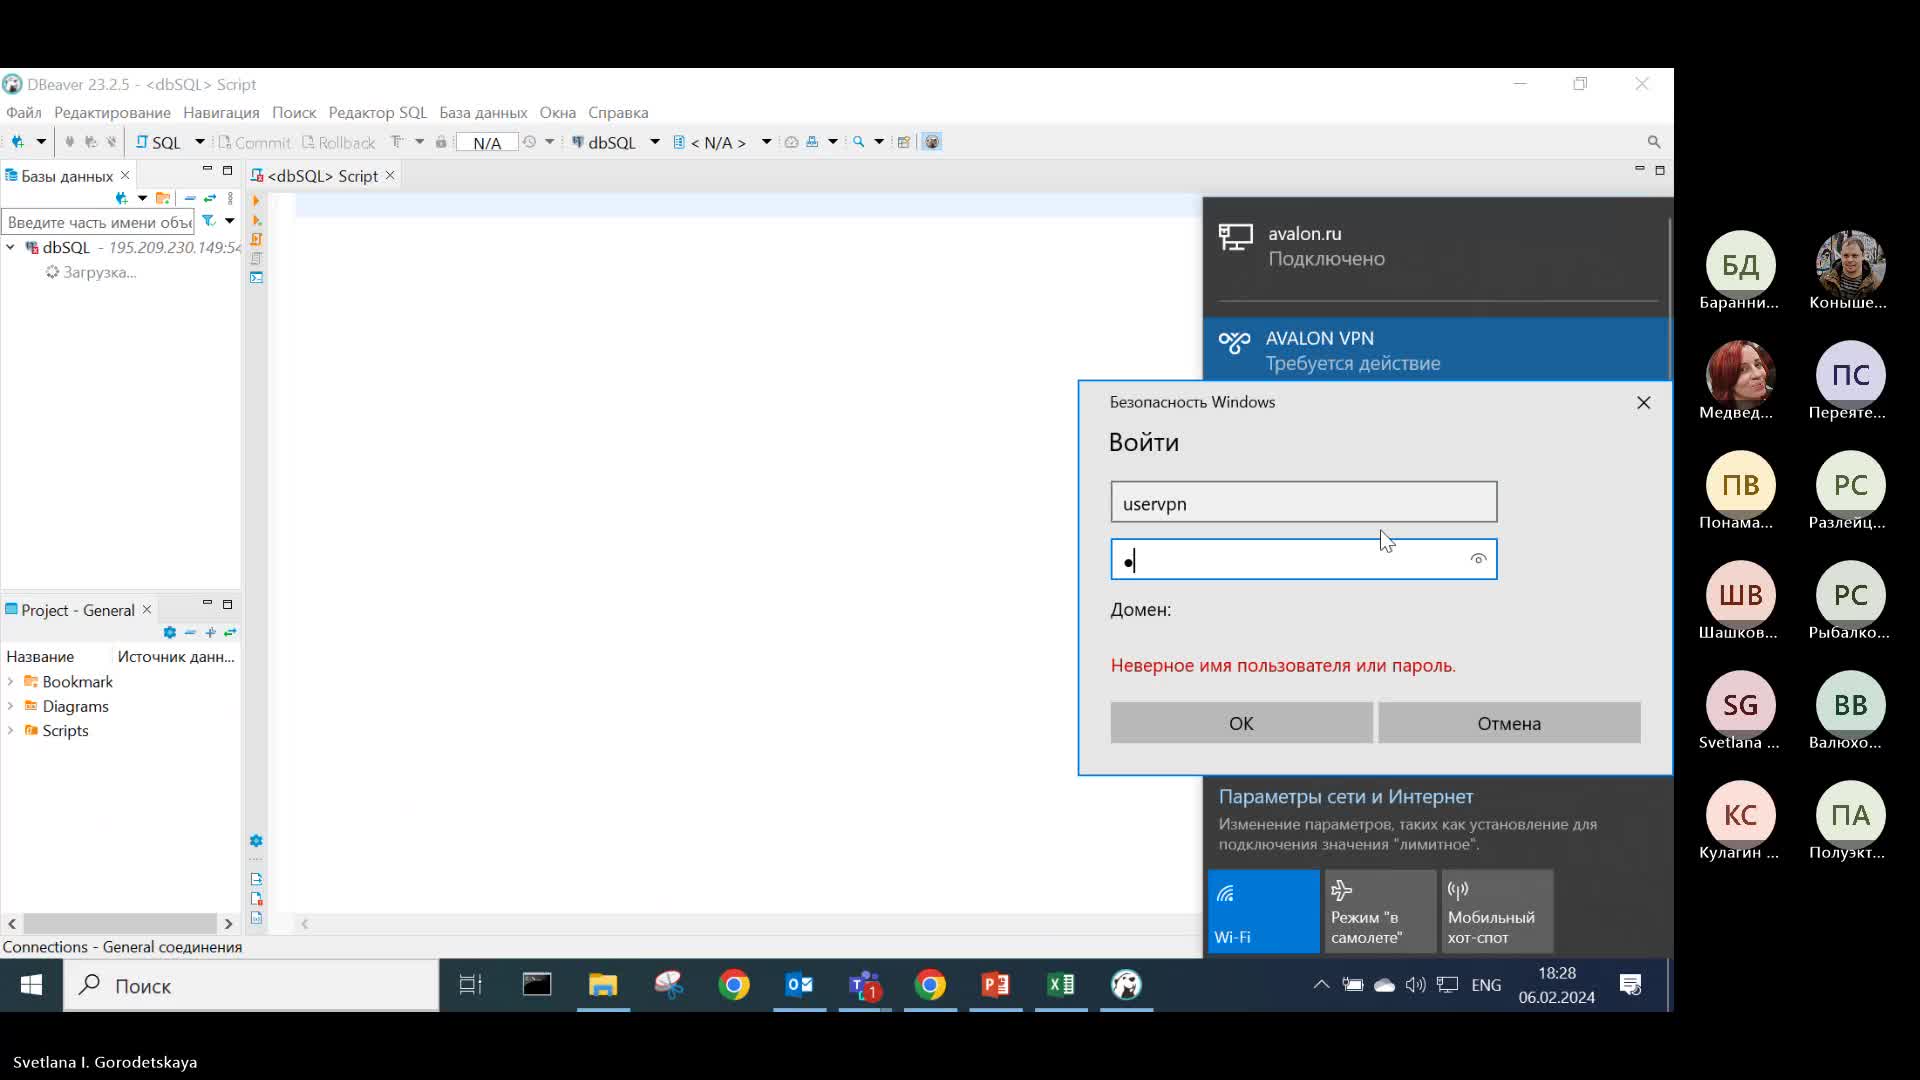Click the magnifier icon at toolbar far right
The width and height of the screenshot is (1920, 1080).
click(x=1654, y=142)
